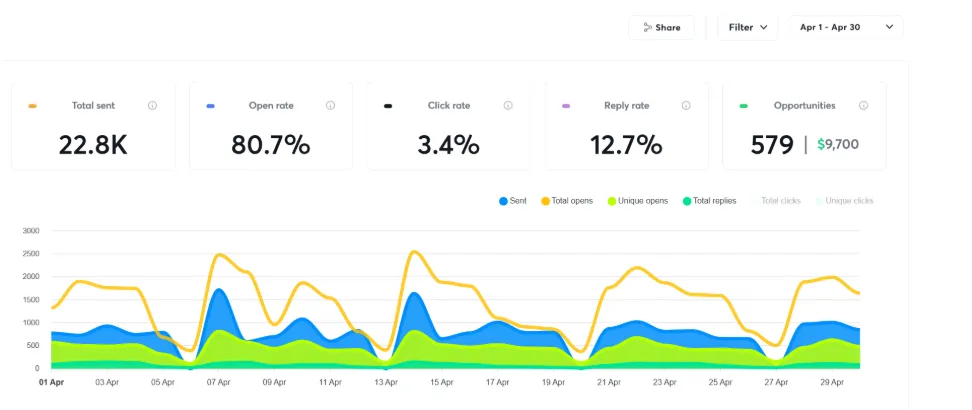Click the 500 y-axis label
Image resolution: width=972 pixels, height=410 pixels.
[33, 345]
